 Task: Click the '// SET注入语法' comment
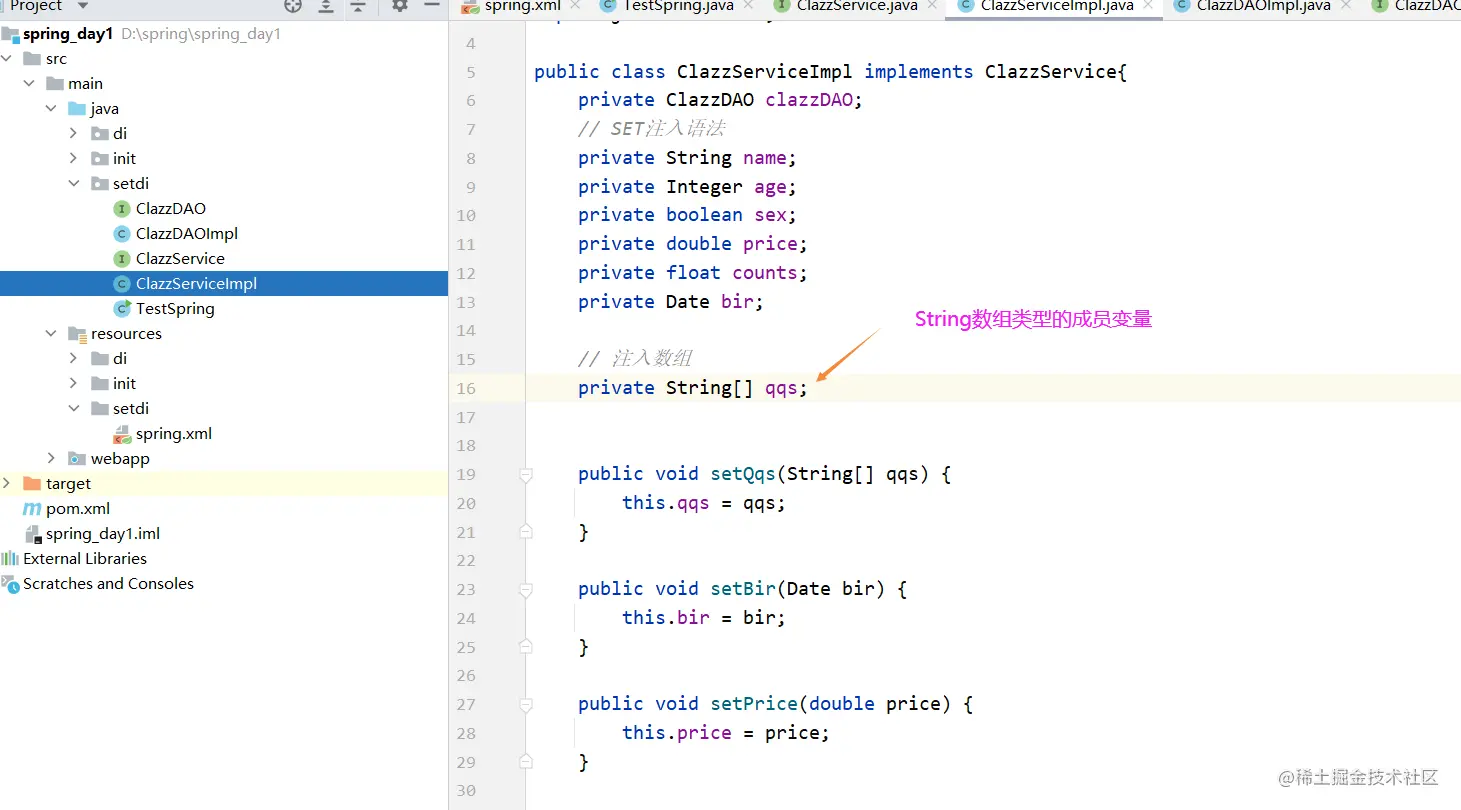coord(652,129)
